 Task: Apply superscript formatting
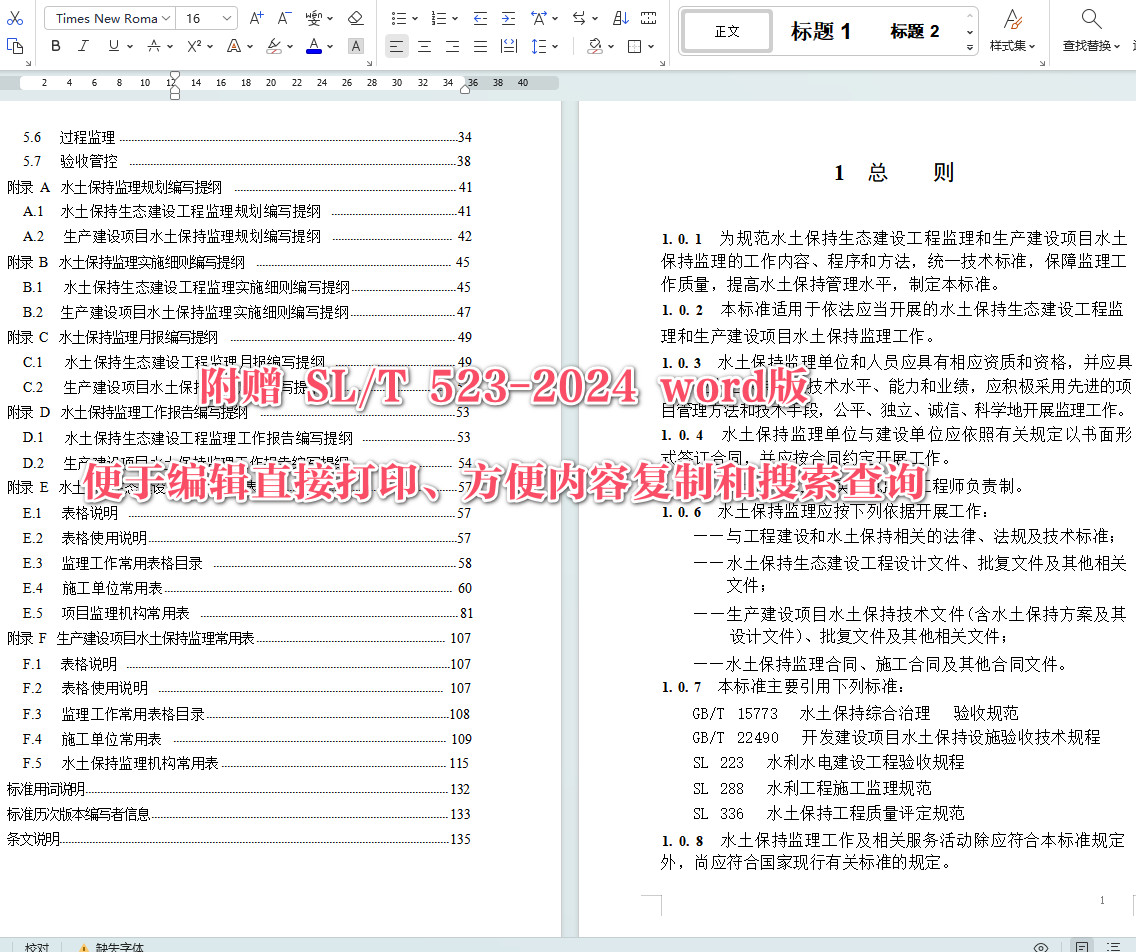point(194,46)
